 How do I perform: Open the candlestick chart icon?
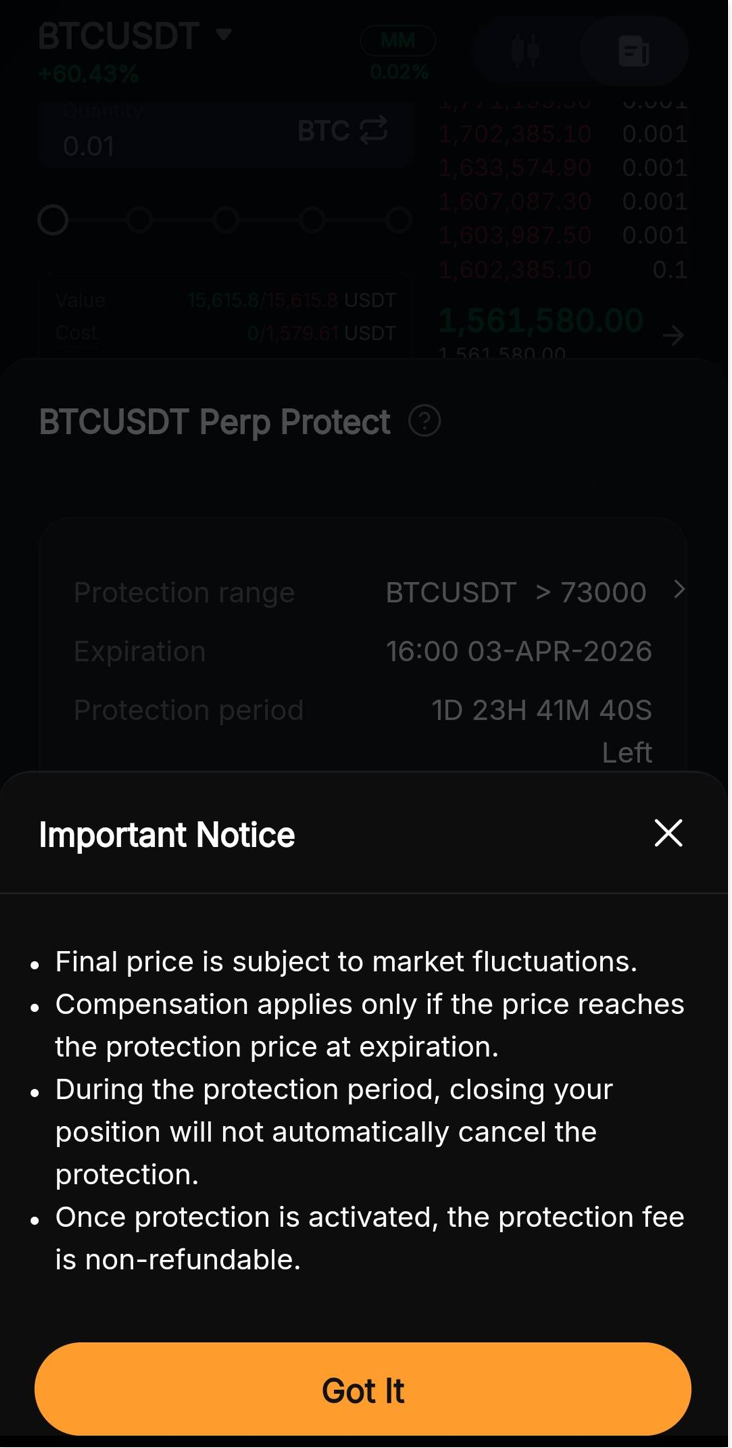pyautogui.click(x=526, y=50)
